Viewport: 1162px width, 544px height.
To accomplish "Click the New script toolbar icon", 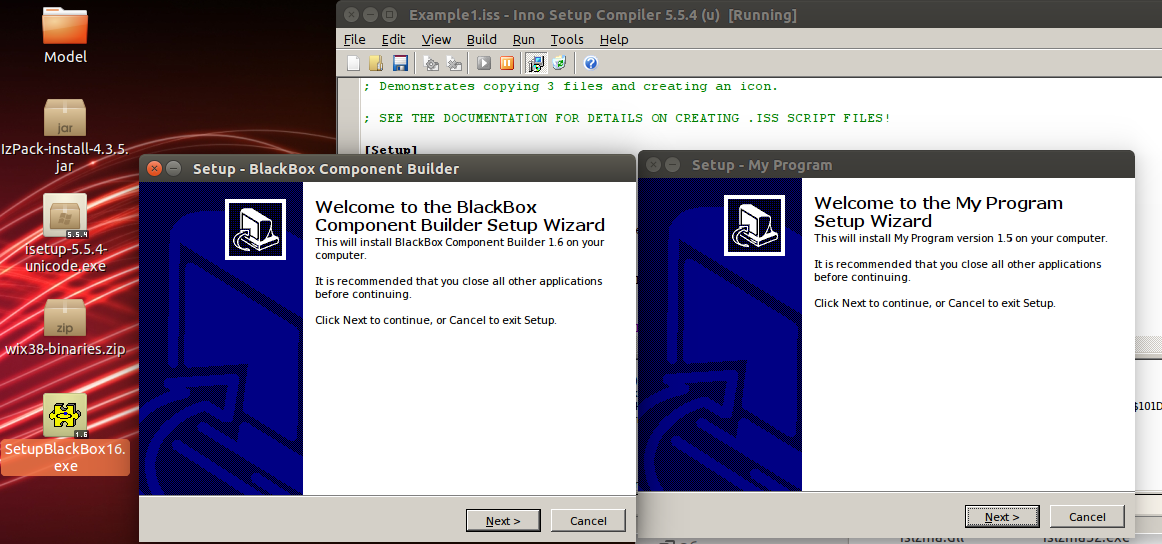I will pyautogui.click(x=353, y=63).
